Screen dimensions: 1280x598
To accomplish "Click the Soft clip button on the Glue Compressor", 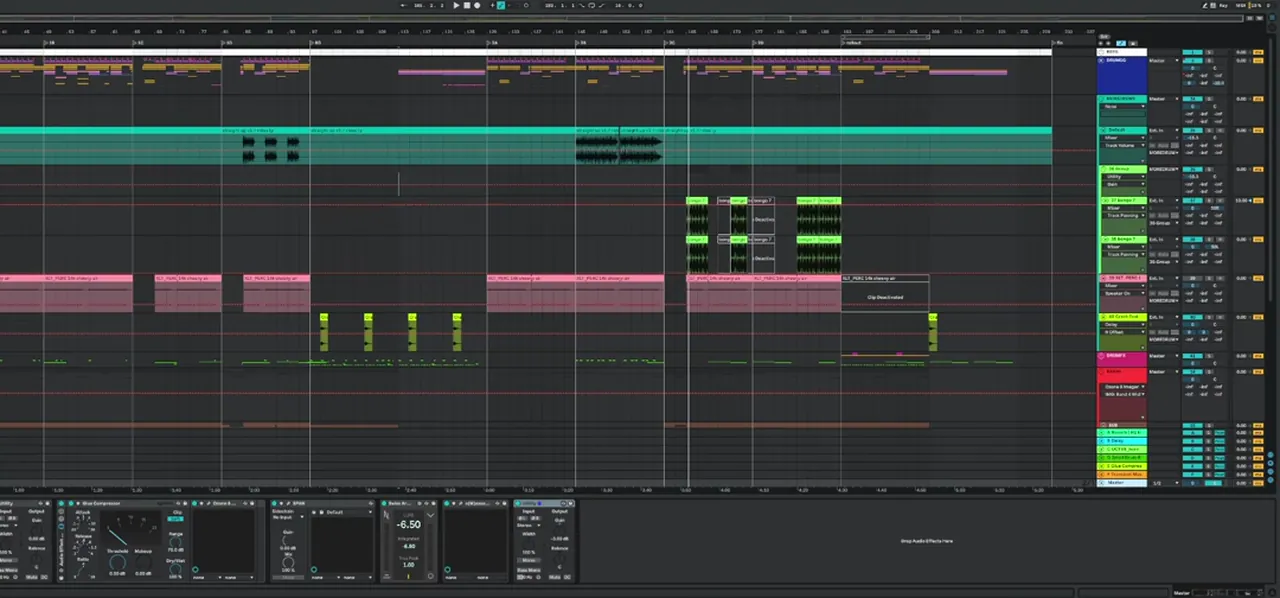I will click(175, 518).
